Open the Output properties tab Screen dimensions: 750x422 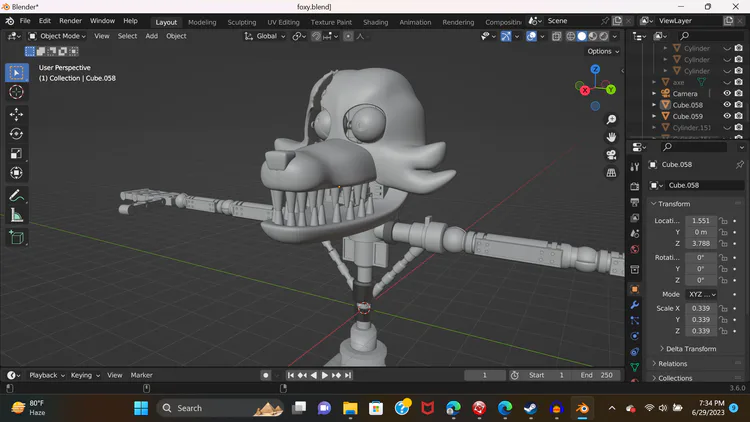coord(635,202)
